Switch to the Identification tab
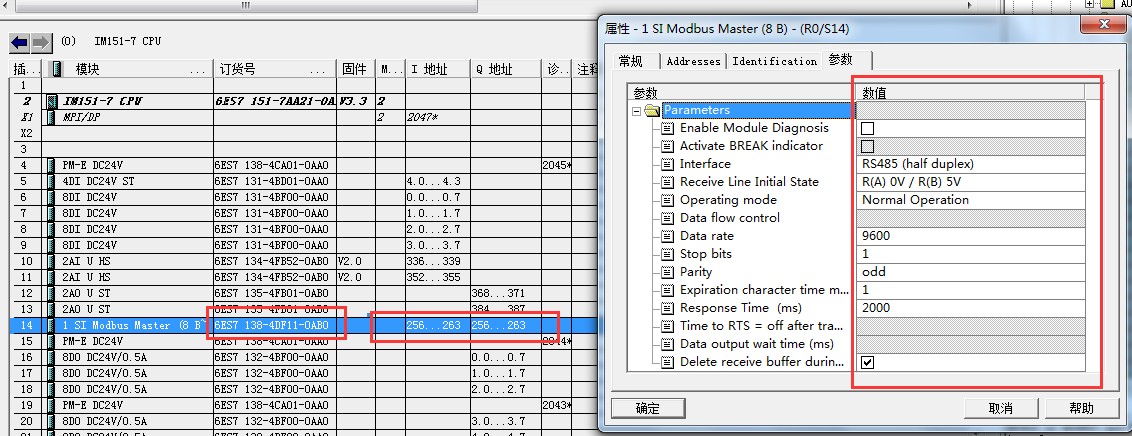1132x436 pixels. pyautogui.click(x=775, y=61)
